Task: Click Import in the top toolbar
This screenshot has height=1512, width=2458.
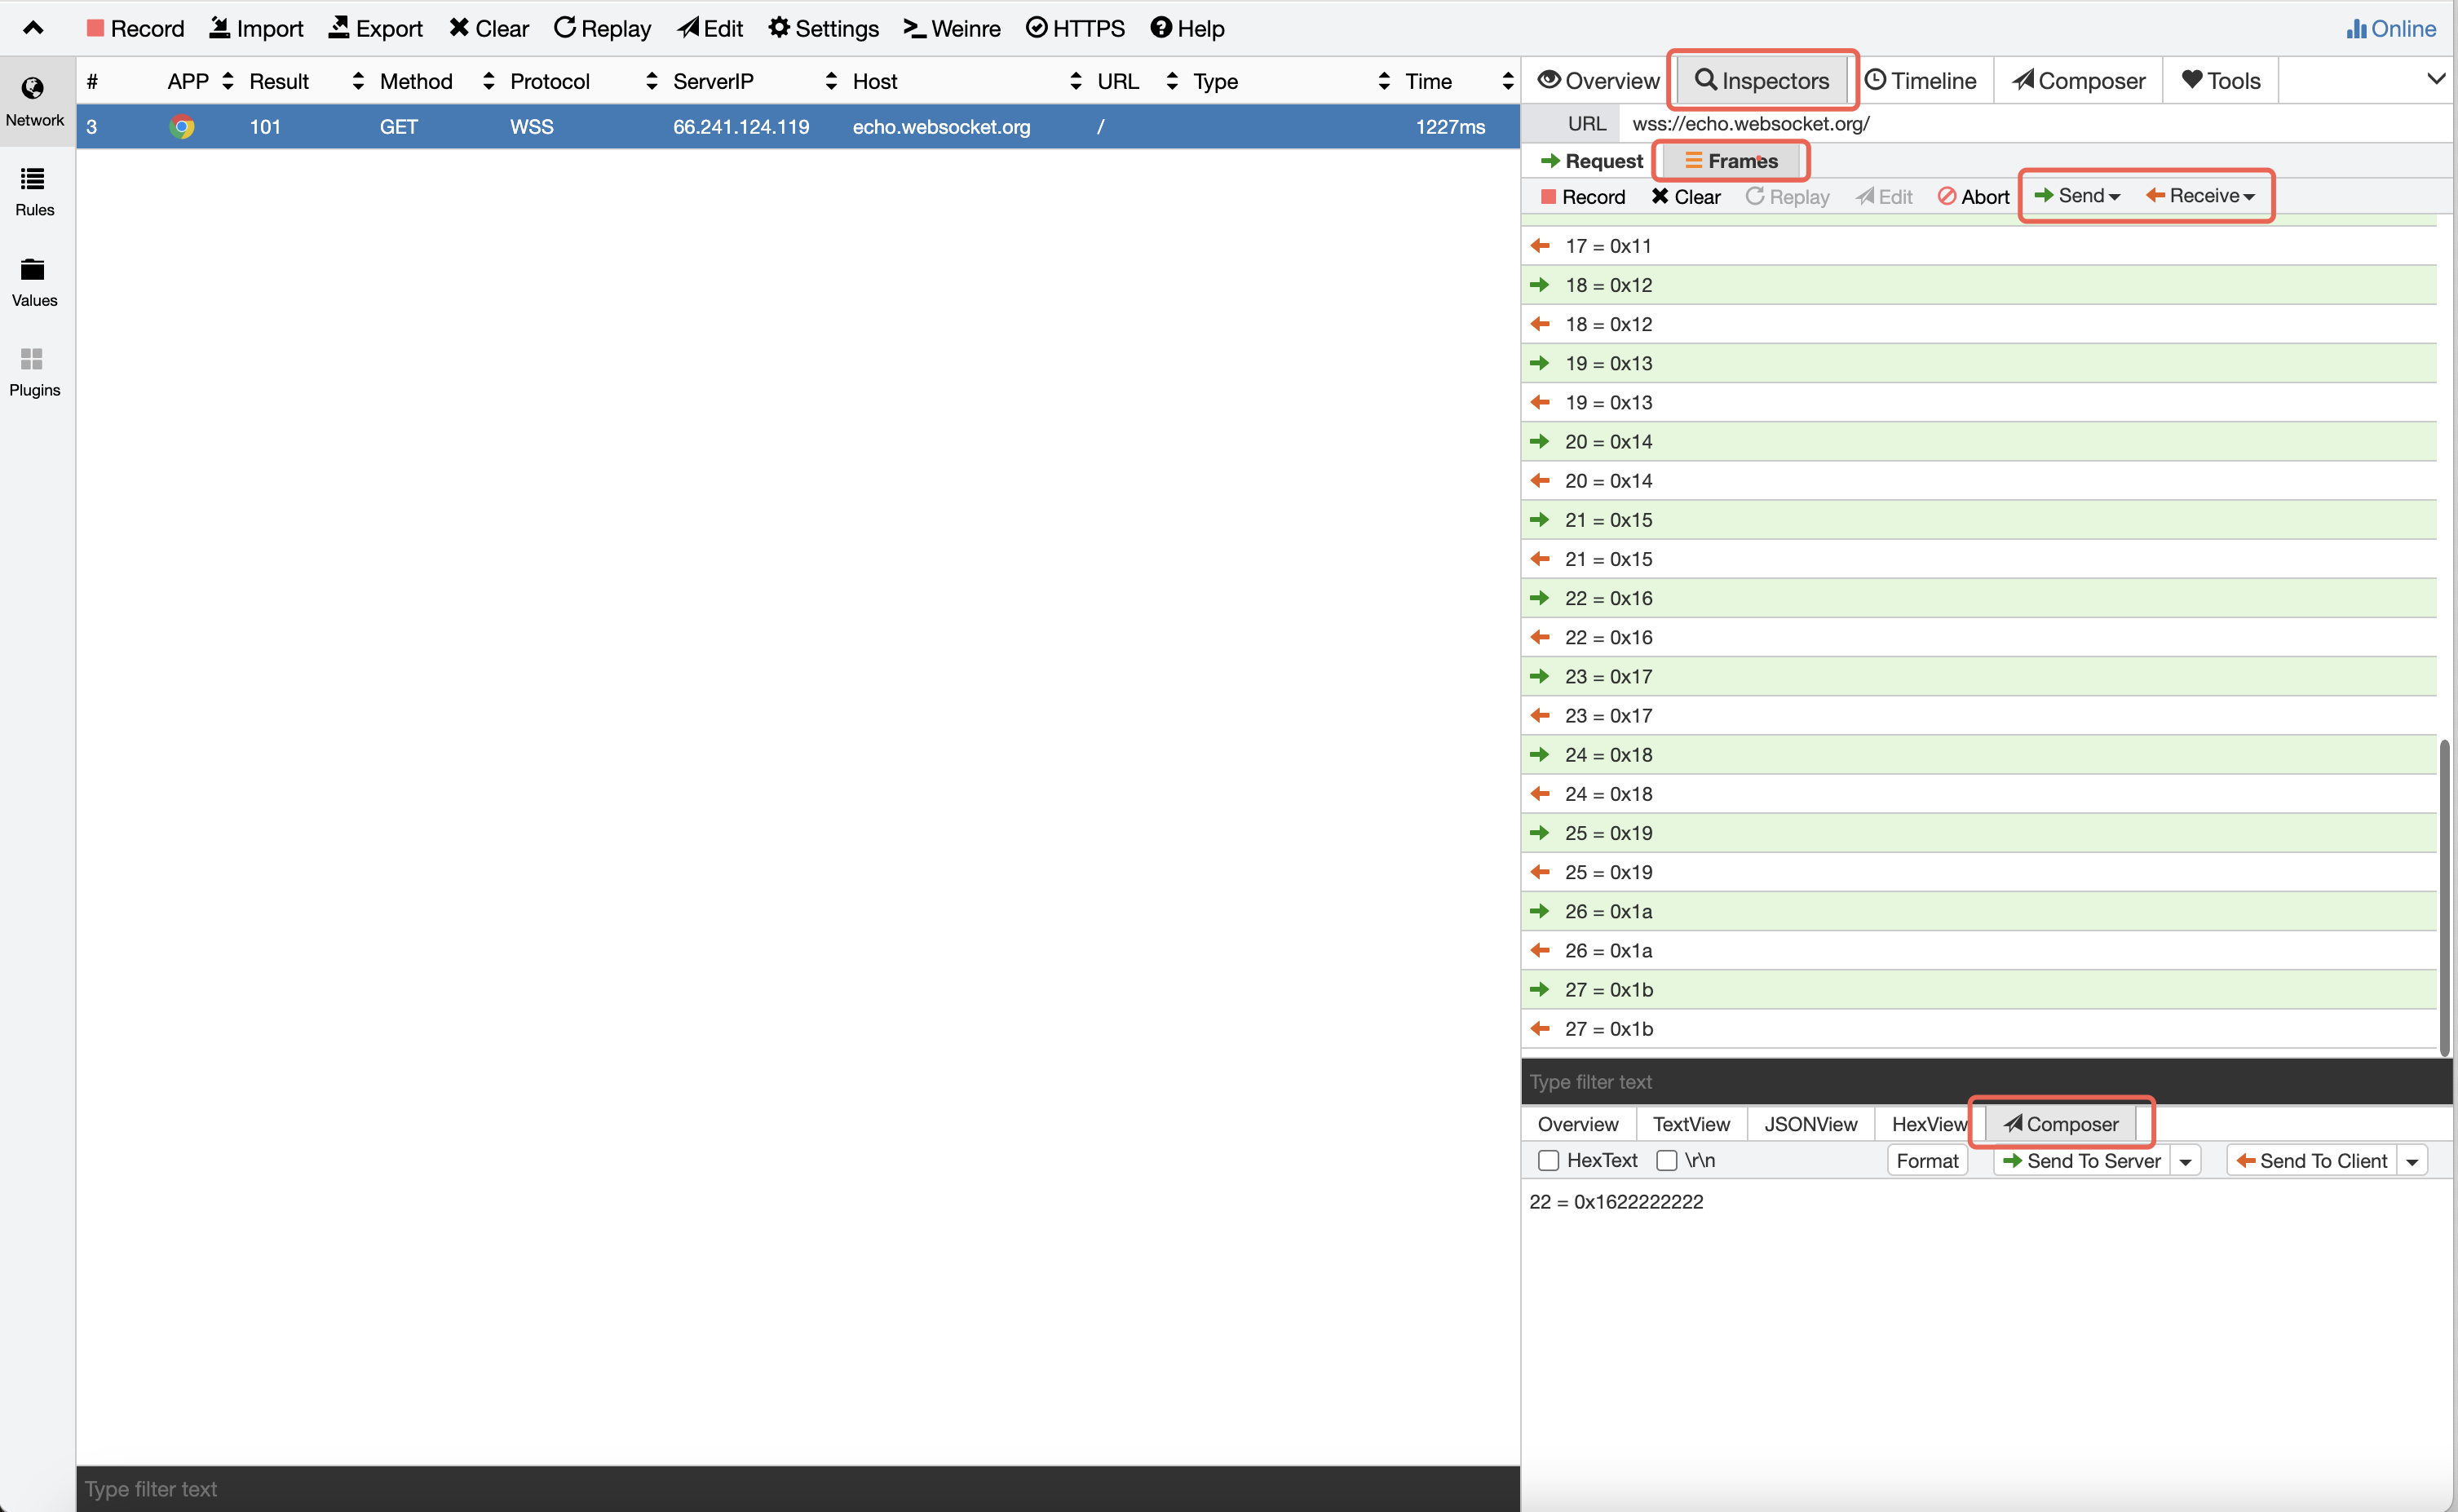Action: [256, 28]
